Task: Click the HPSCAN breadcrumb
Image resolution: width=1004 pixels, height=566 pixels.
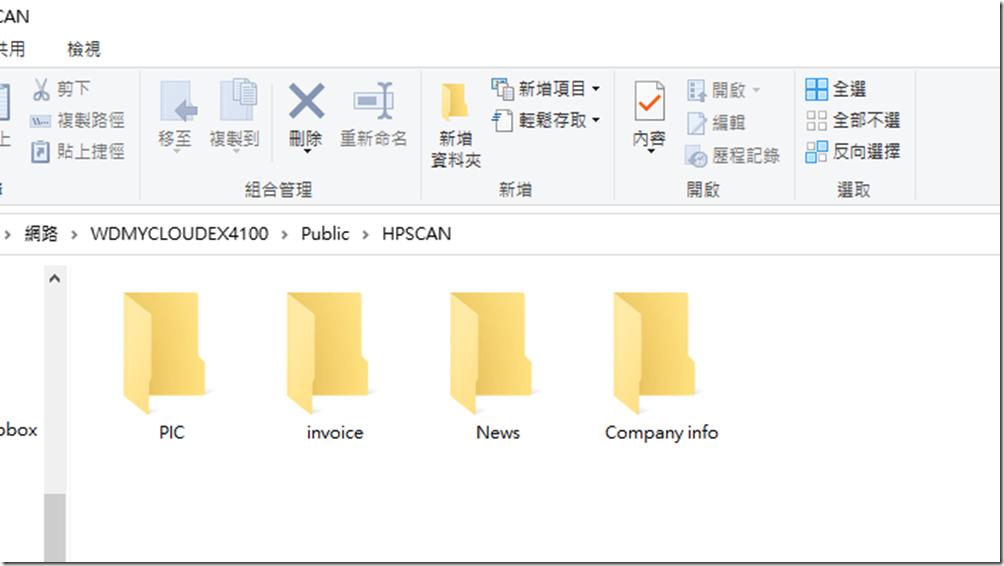Action: (x=417, y=234)
